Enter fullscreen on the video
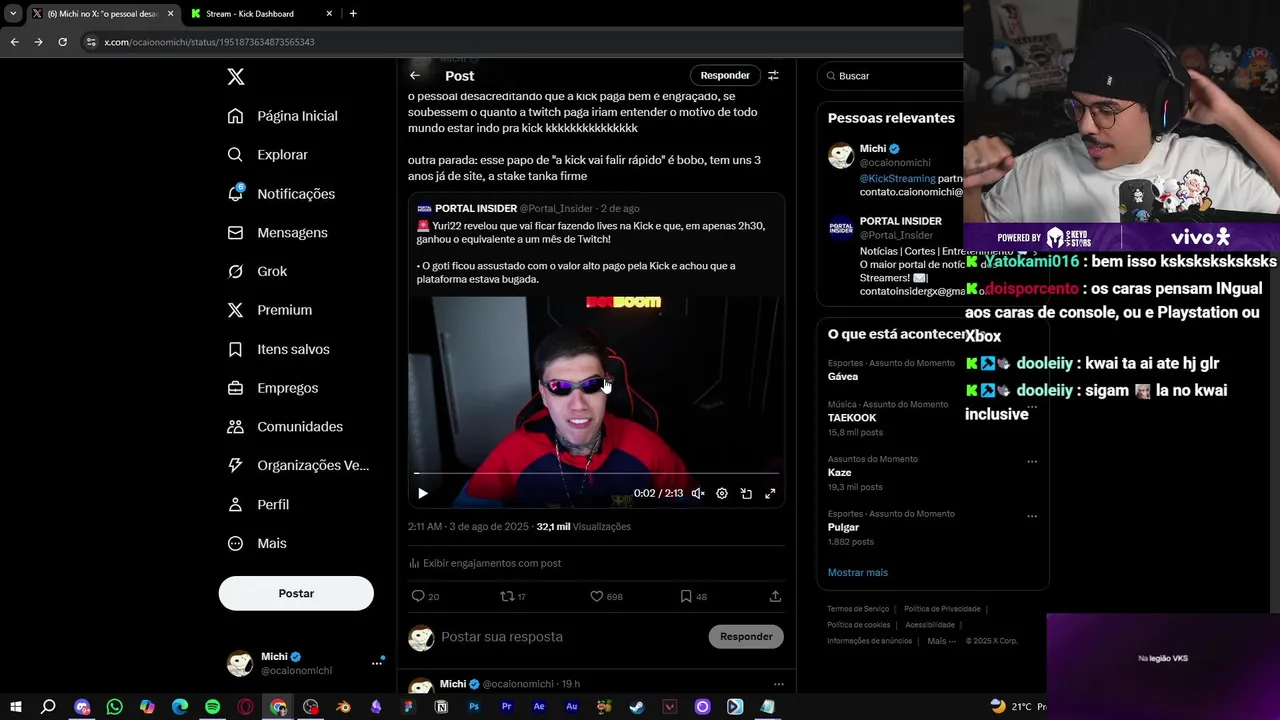The image size is (1280, 720). [x=770, y=493]
